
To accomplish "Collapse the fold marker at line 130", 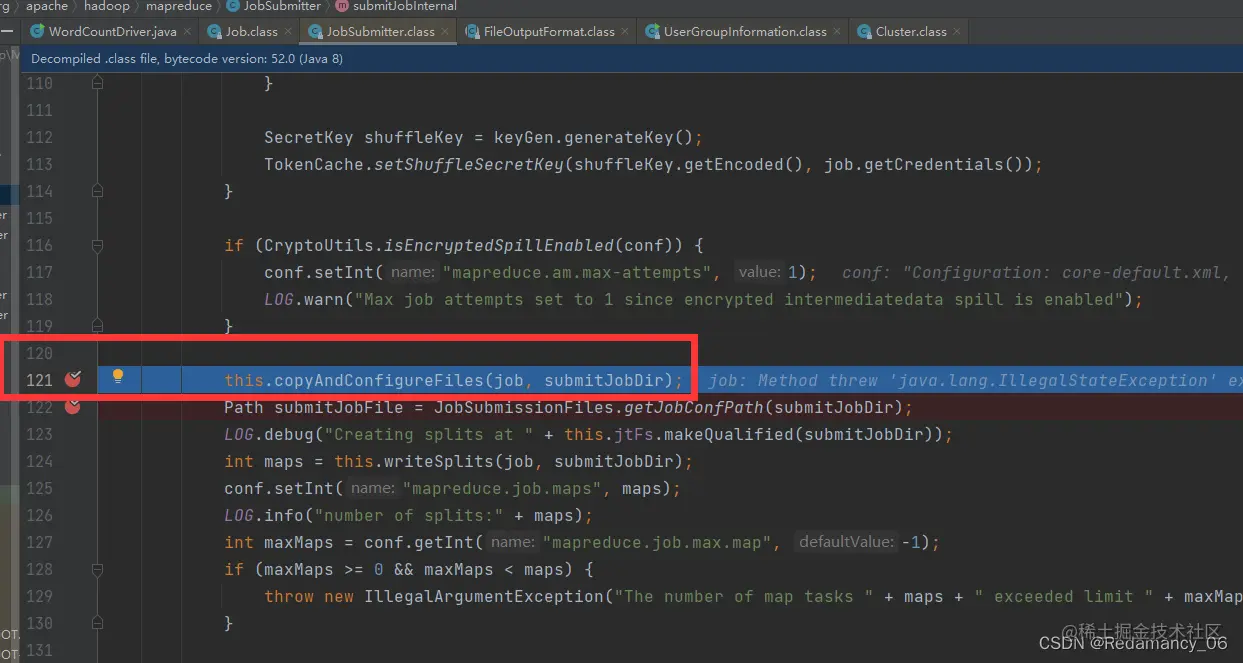I will click(x=97, y=623).
